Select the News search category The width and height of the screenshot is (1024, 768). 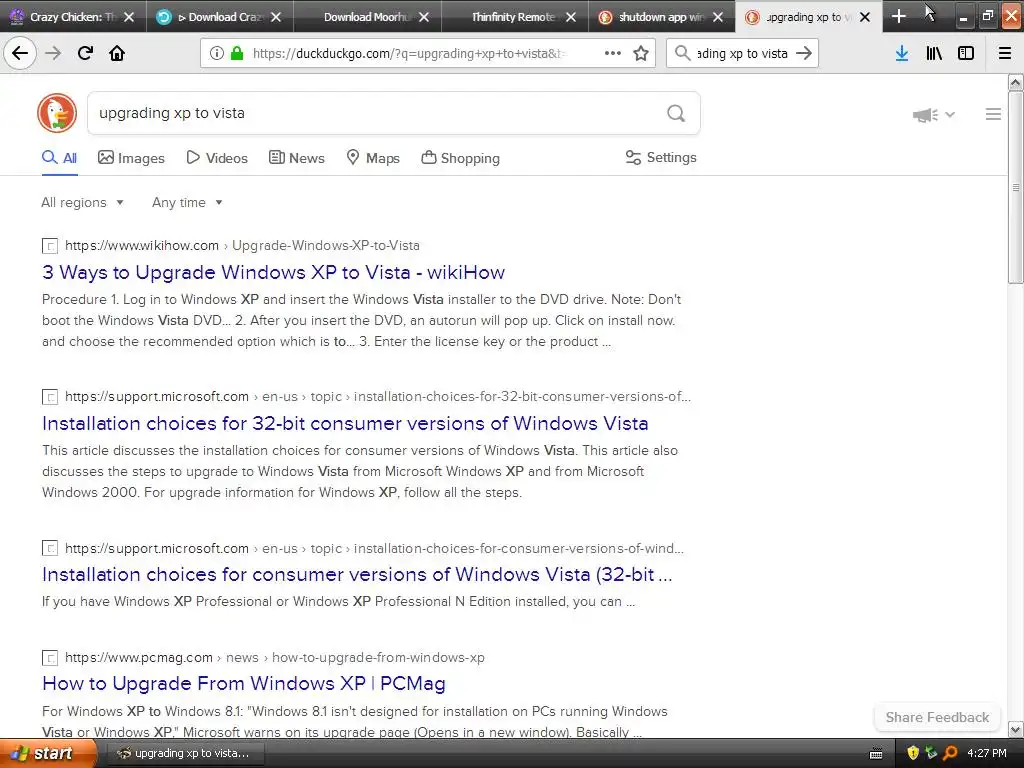[296, 158]
